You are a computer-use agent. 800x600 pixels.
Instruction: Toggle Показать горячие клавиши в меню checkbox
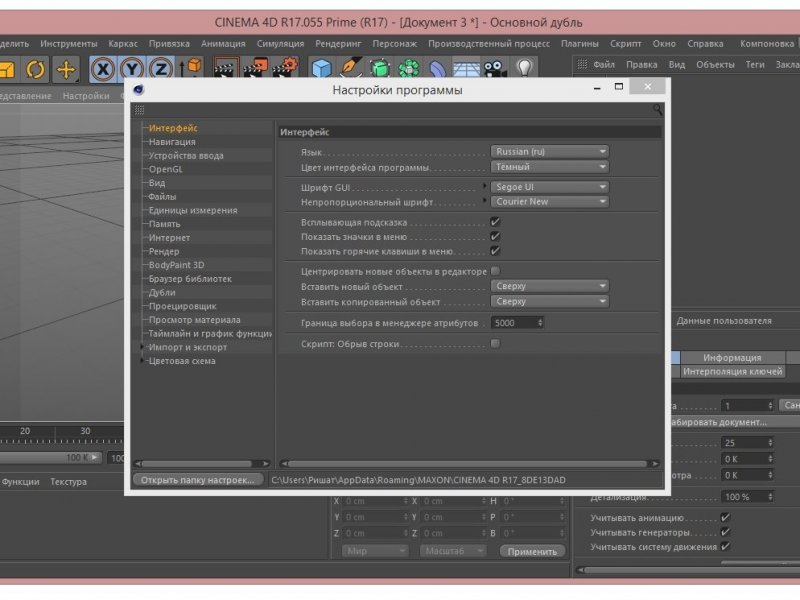click(x=495, y=251)
